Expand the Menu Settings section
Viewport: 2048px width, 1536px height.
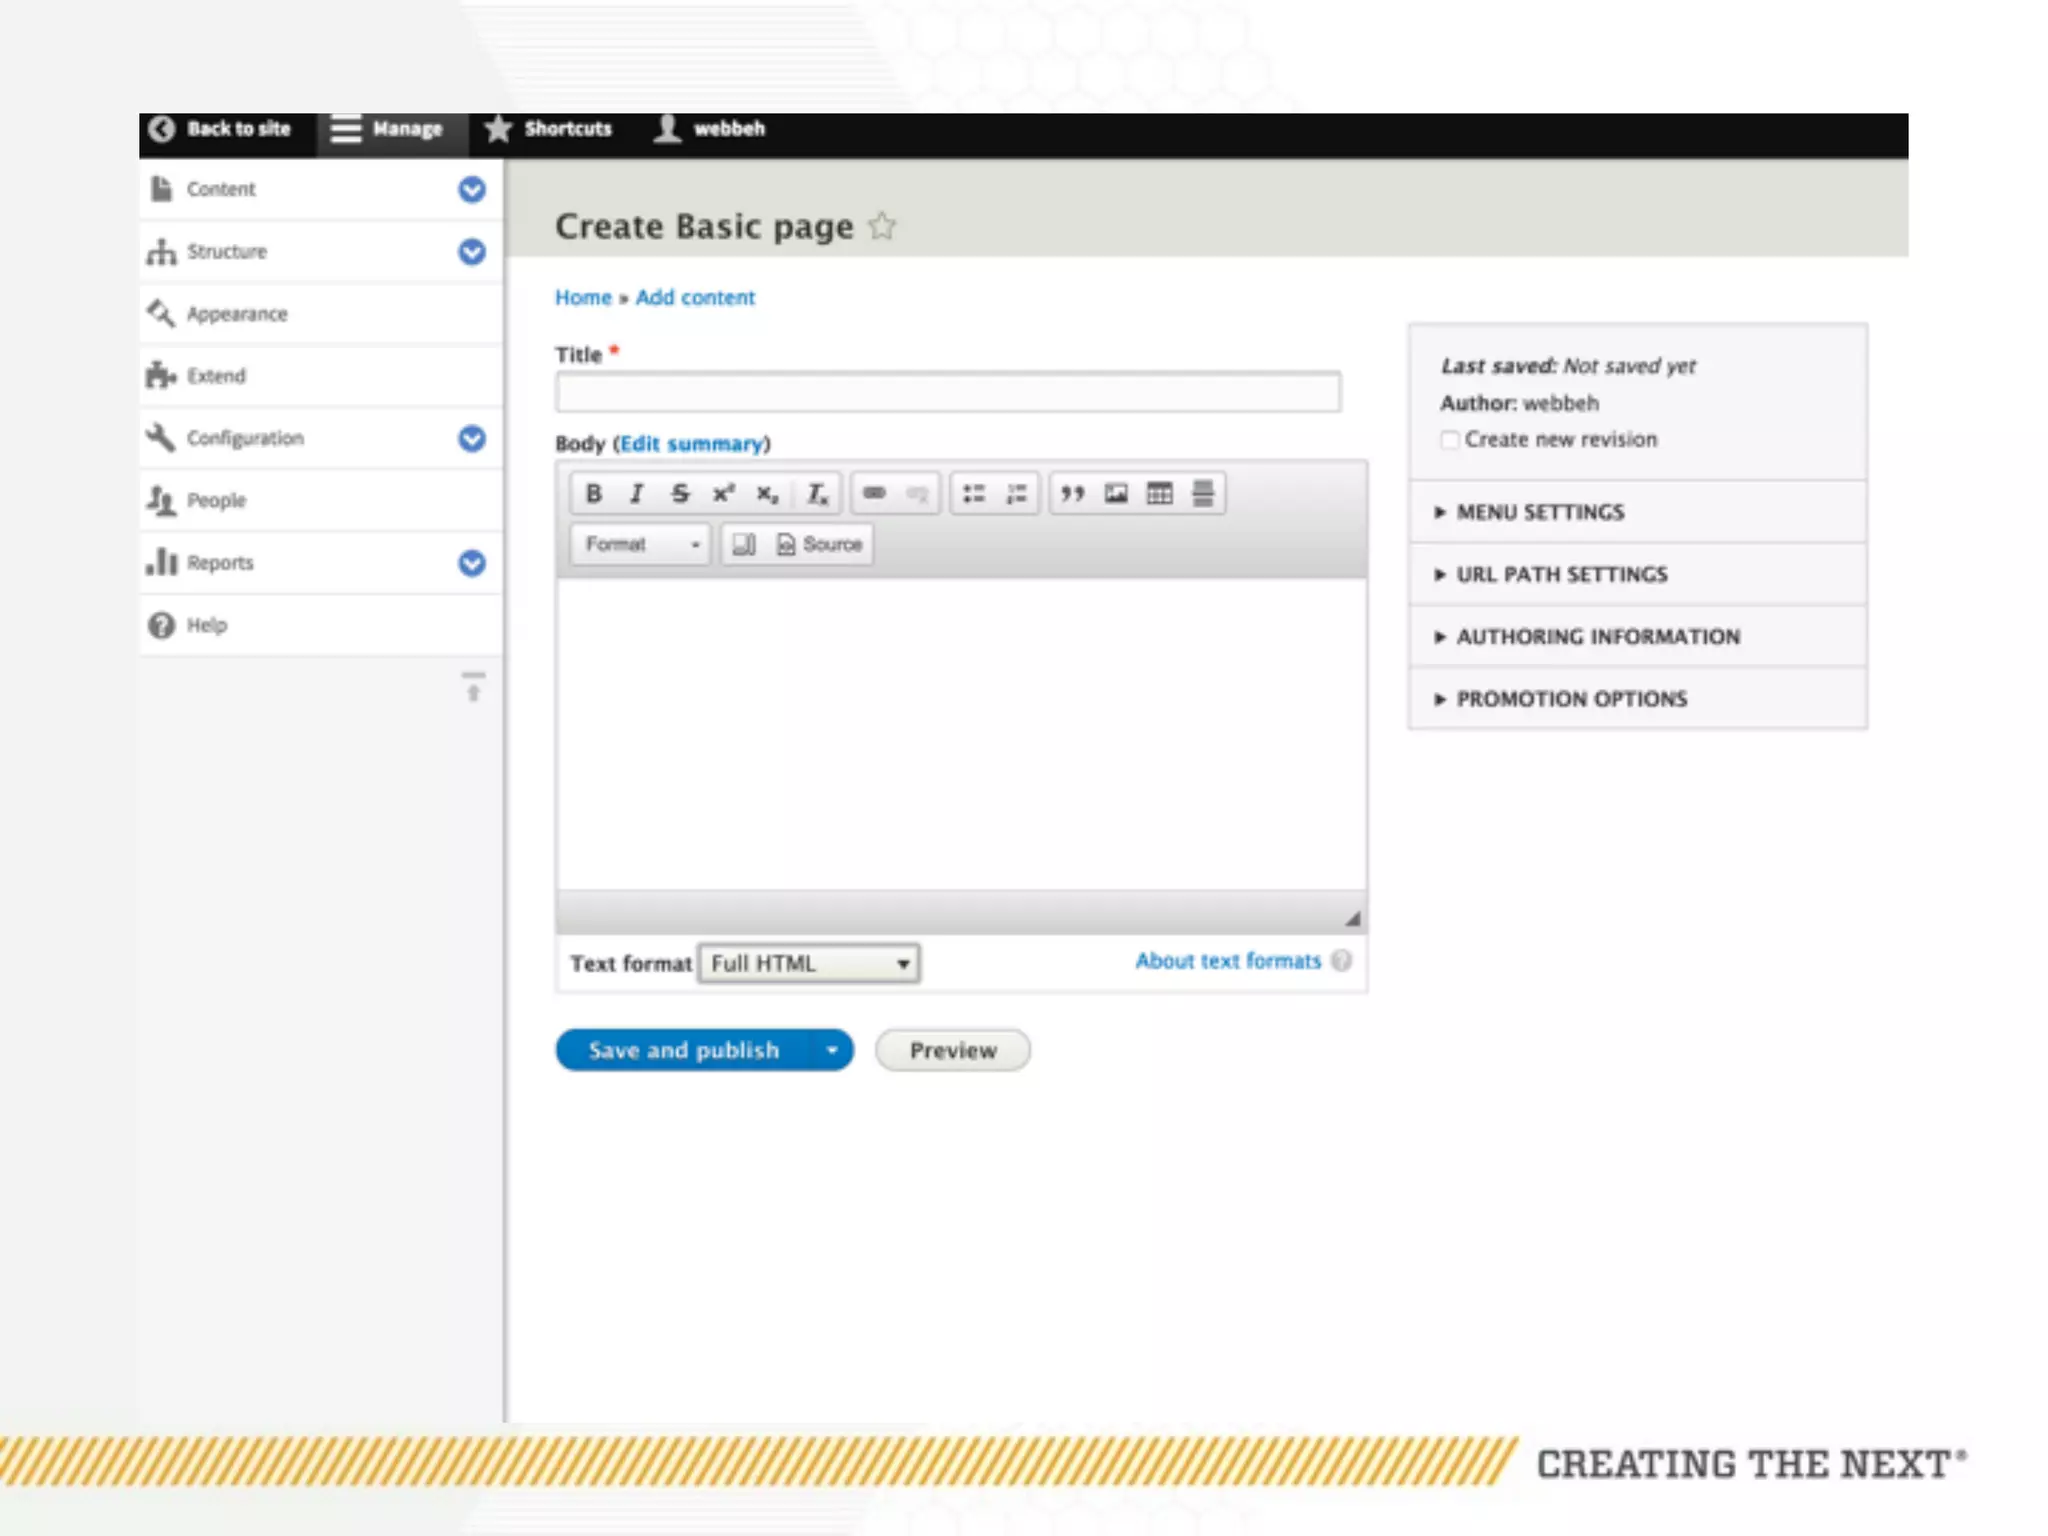(1539, 512)
